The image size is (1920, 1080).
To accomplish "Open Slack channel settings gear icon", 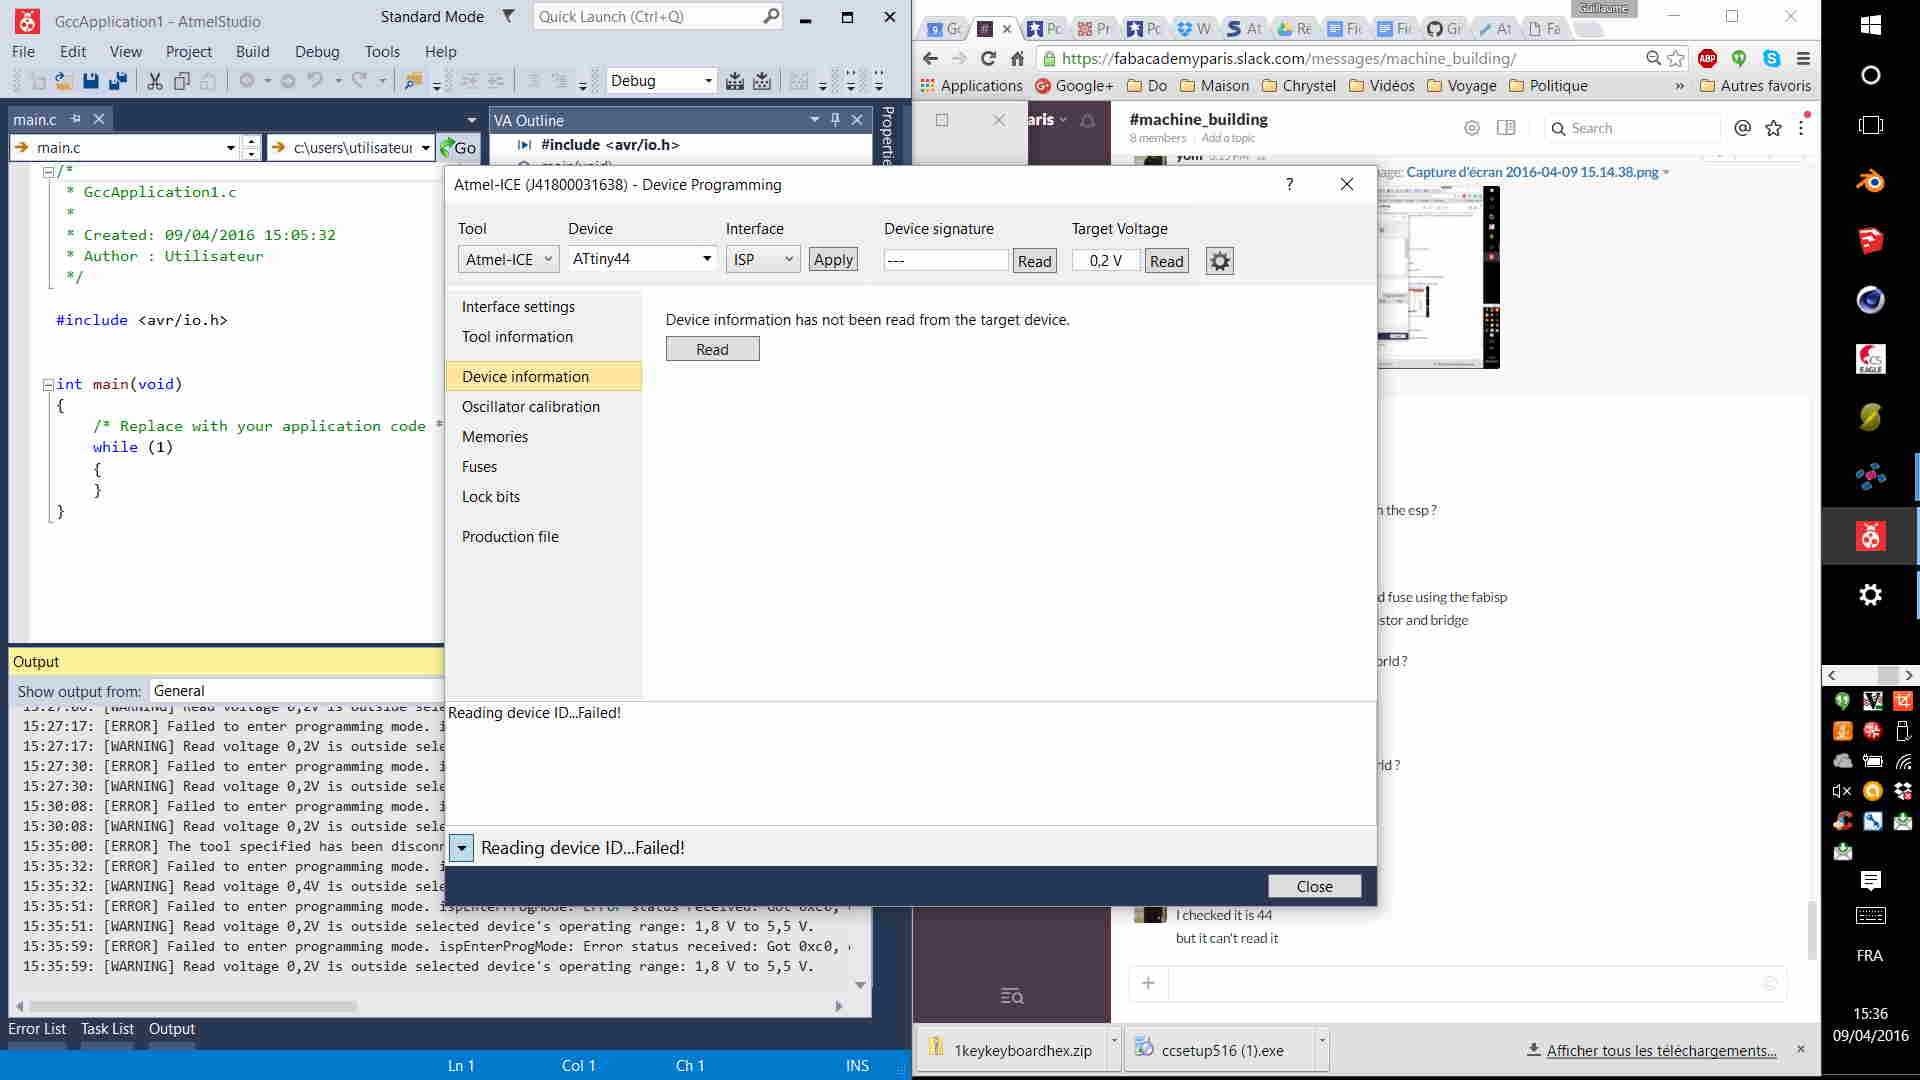I will [x=1471, y=128].
